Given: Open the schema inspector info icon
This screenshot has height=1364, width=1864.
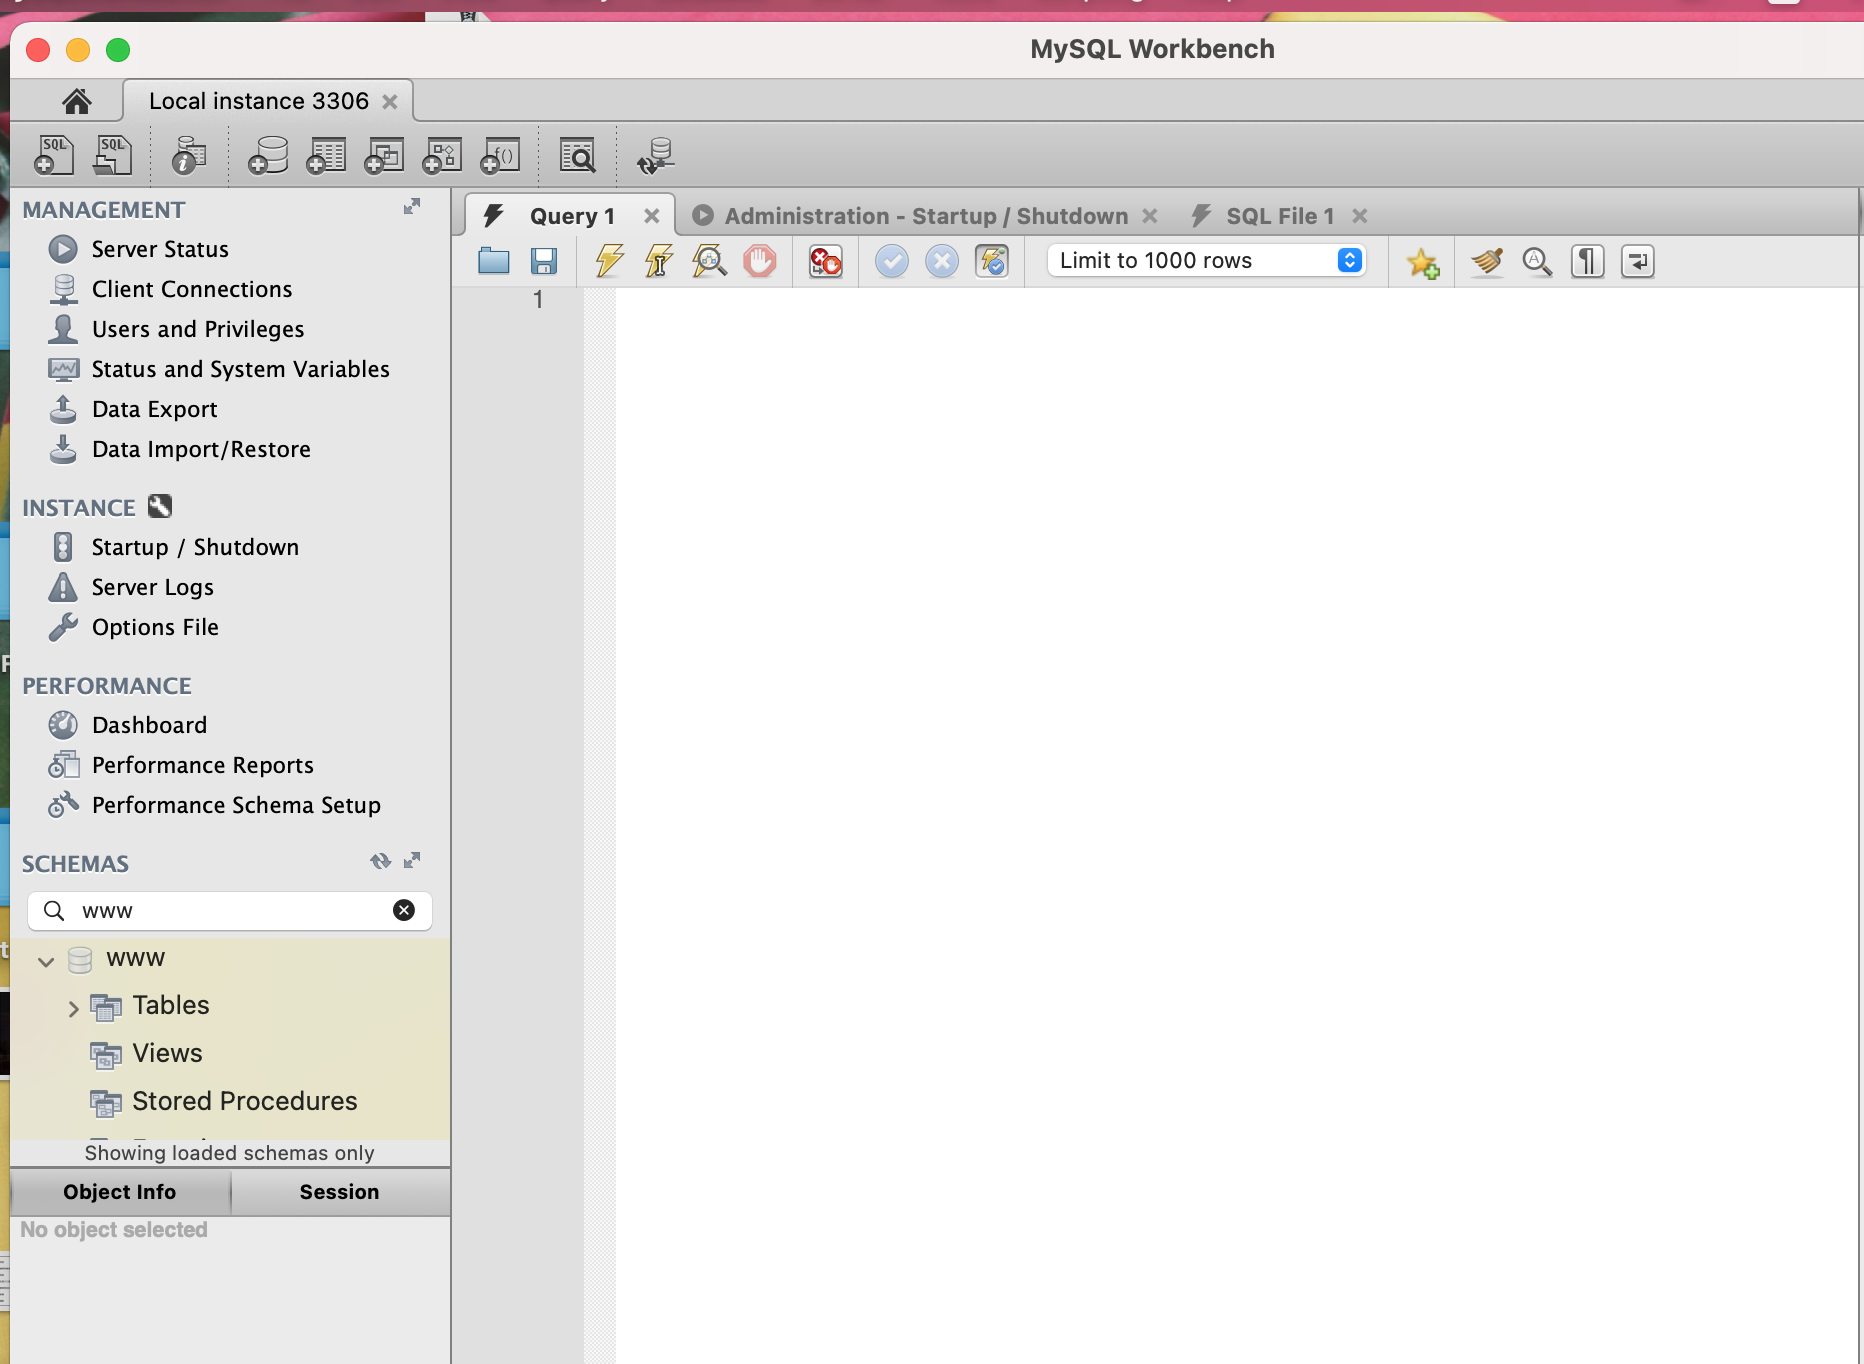Looking at the screenshot, I should pos(189,155).
